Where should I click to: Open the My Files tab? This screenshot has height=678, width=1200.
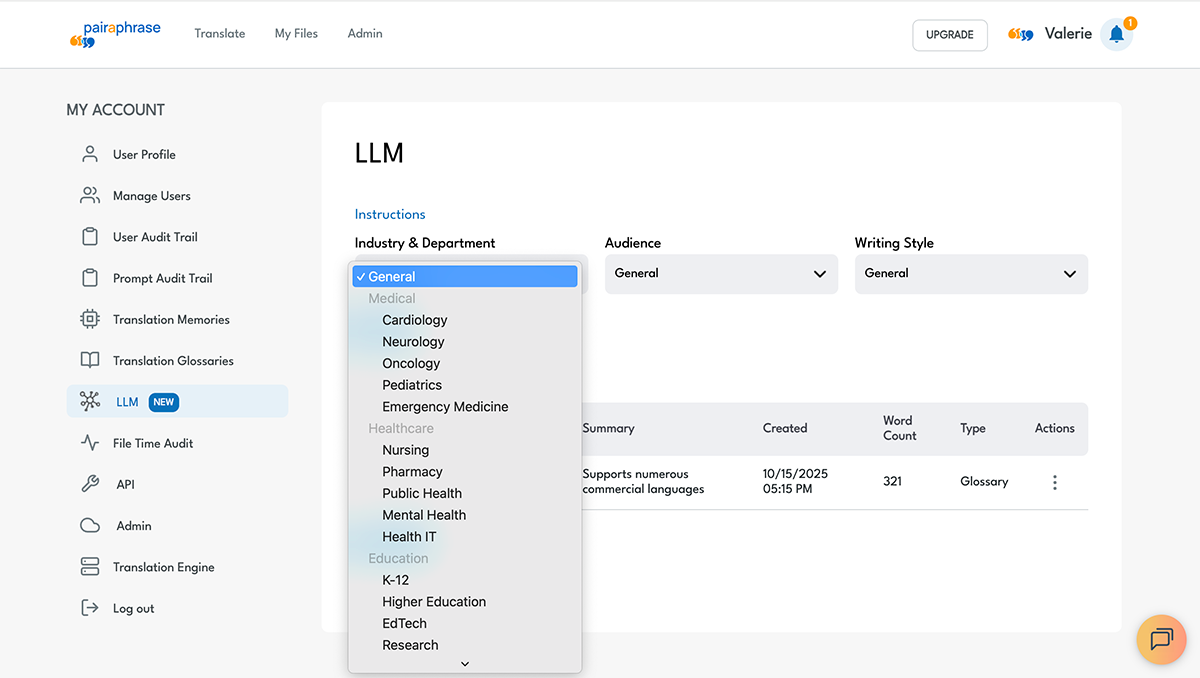pyautogui.click(x=296, y=34)
